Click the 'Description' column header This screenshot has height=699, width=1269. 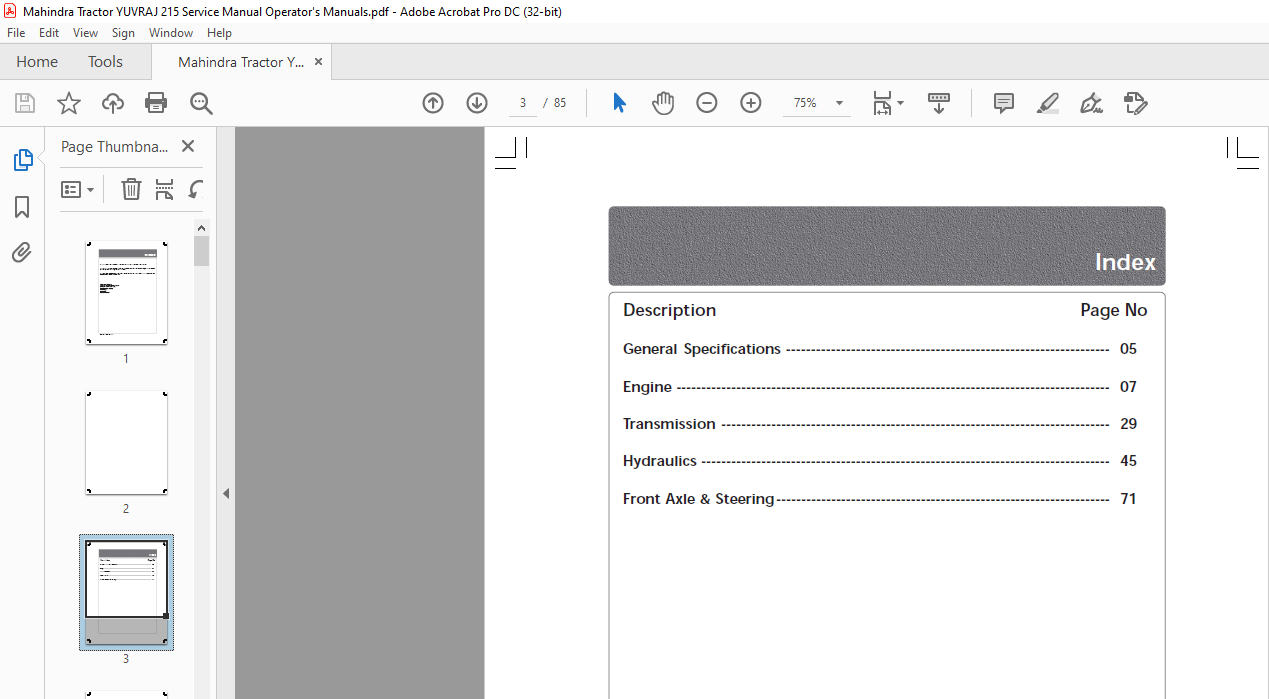[670, 310]
